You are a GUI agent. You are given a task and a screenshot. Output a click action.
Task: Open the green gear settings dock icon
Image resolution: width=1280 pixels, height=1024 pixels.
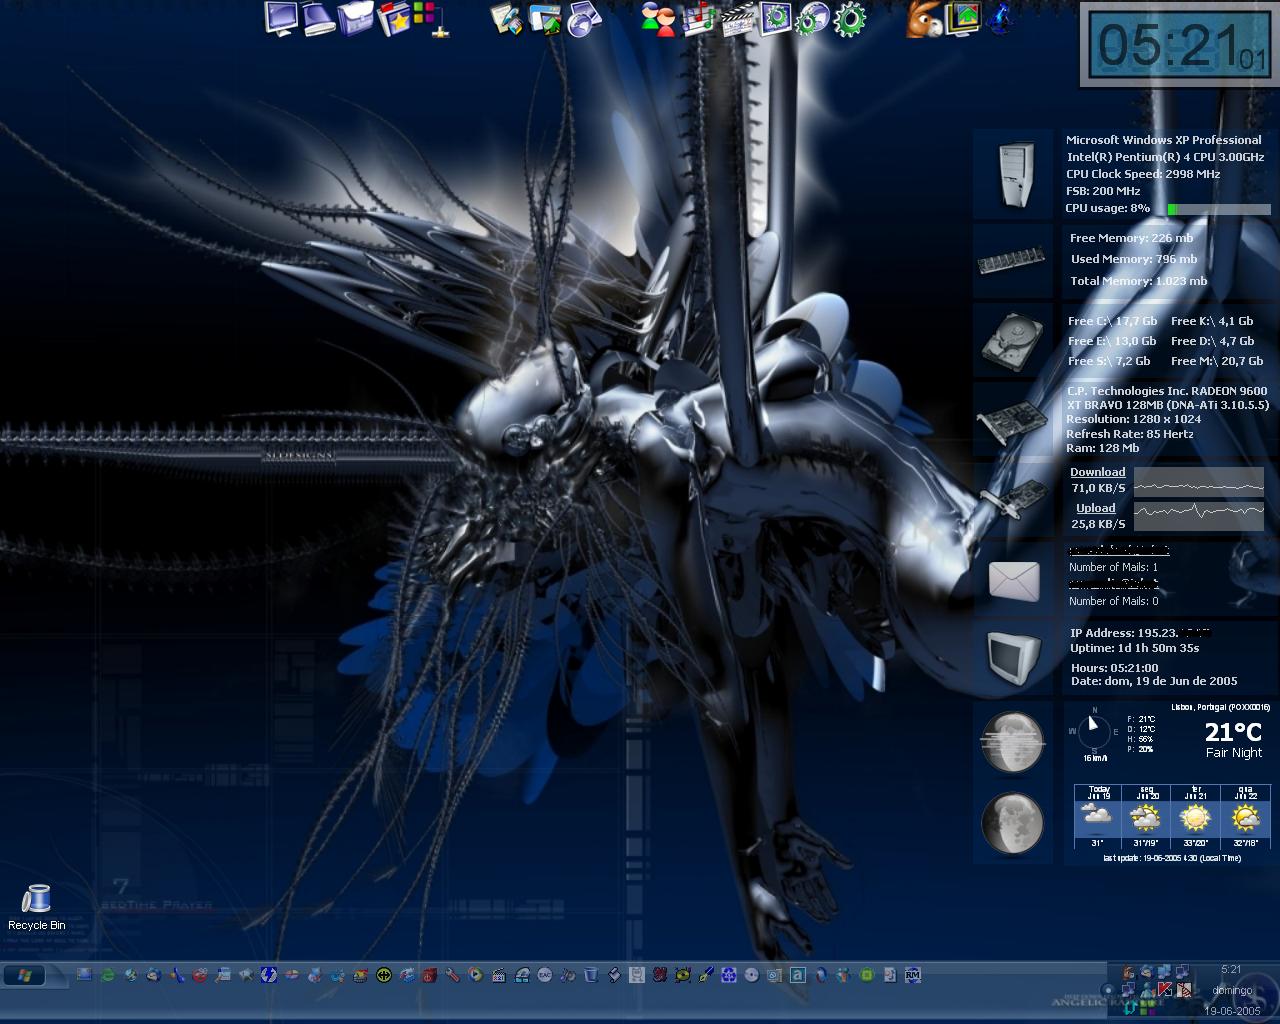click(x=850, y=19)
